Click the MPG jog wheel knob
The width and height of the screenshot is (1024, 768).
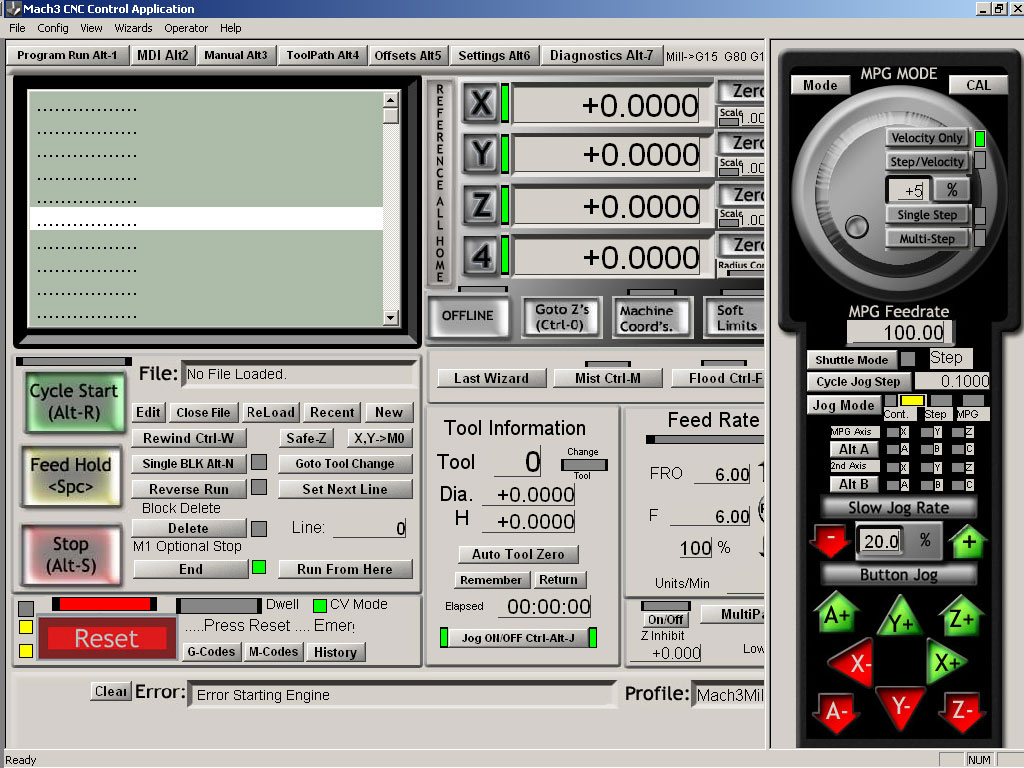[x=856, y=227]
